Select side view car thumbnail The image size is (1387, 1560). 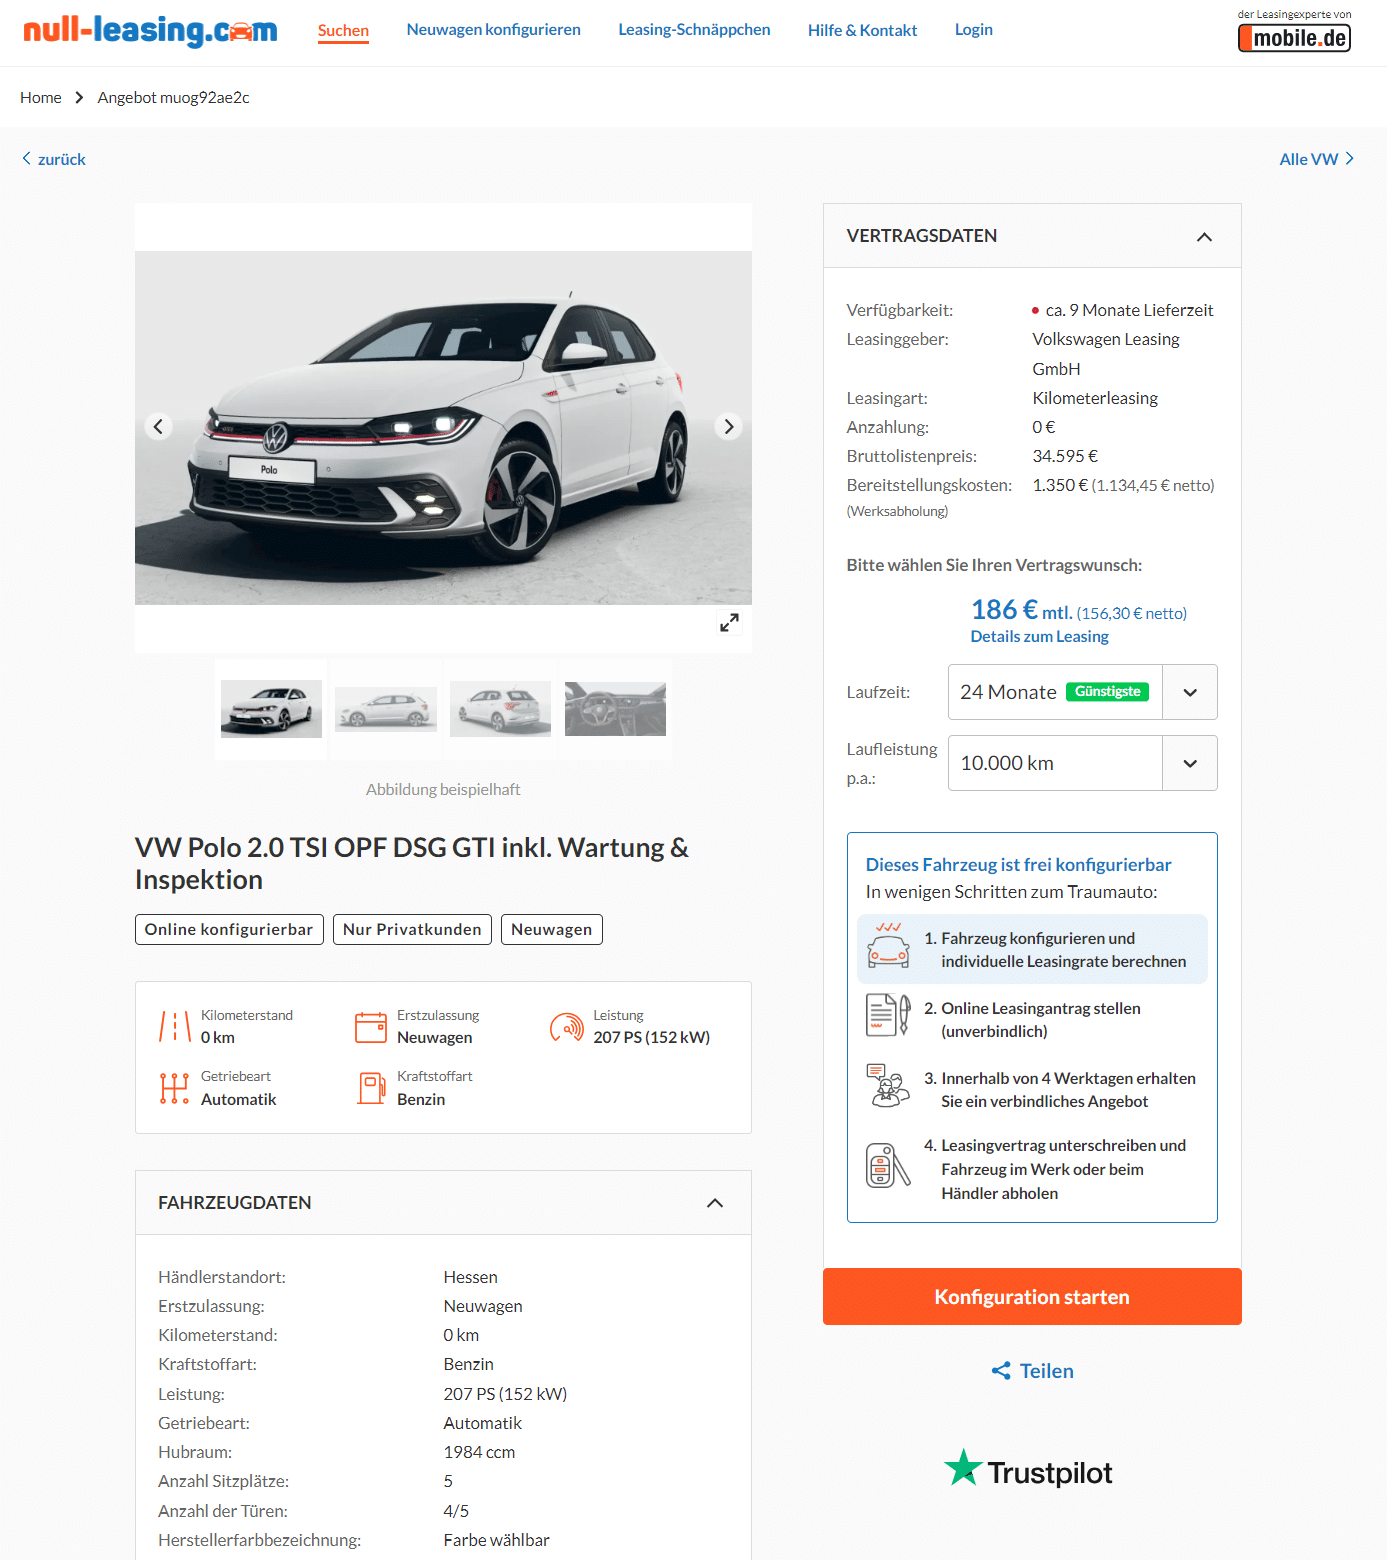point(386,709)
